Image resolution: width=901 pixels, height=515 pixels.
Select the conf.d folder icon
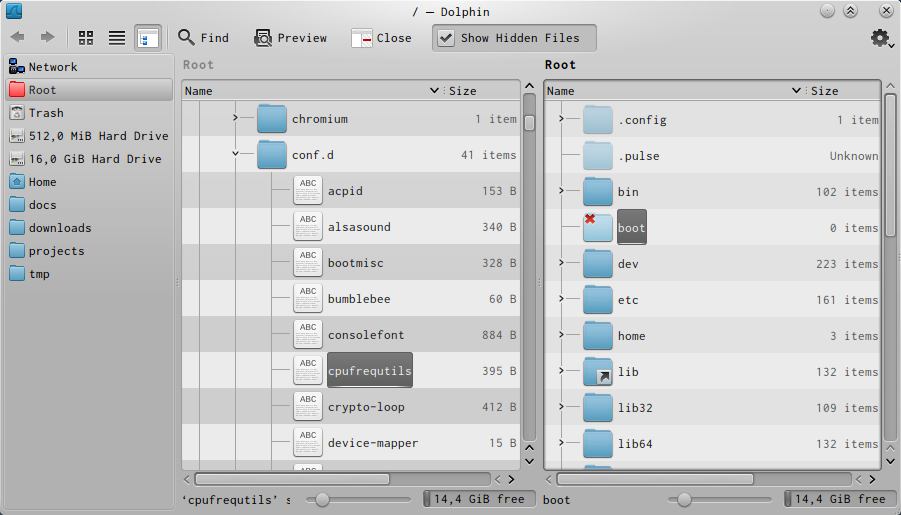[x=272, y=155]
